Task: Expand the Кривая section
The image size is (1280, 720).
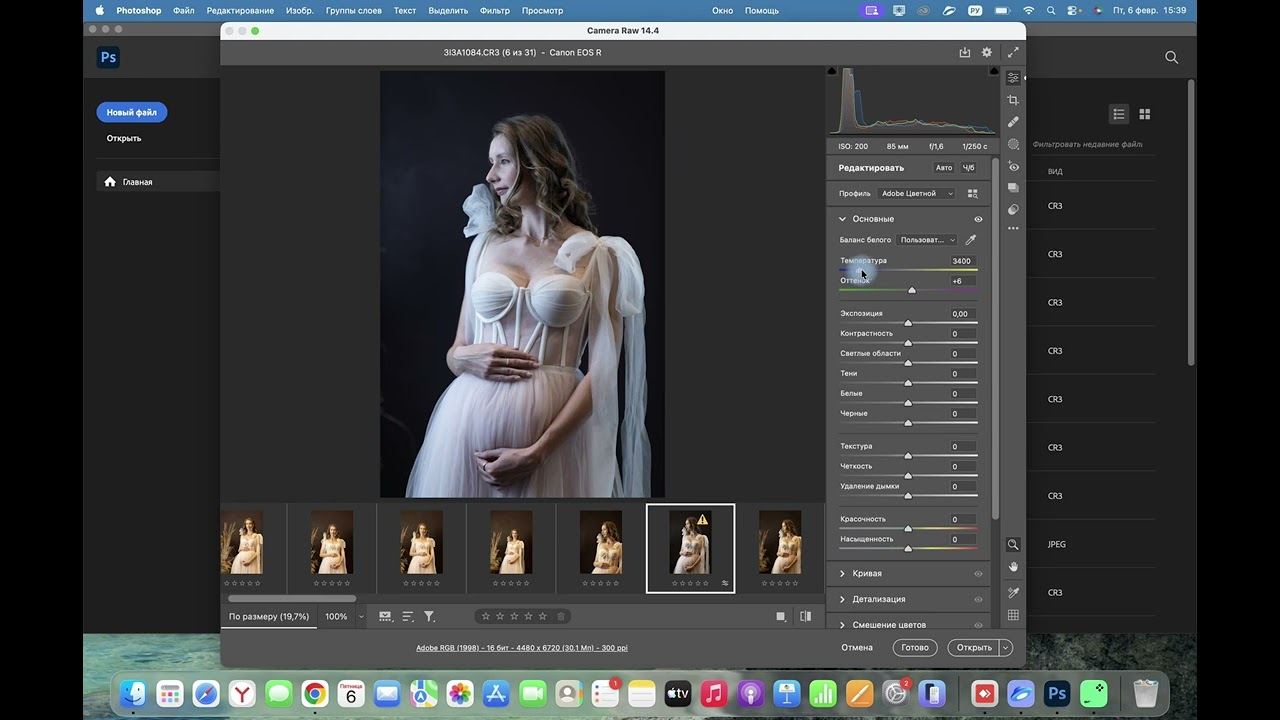Action: [842, 574]
